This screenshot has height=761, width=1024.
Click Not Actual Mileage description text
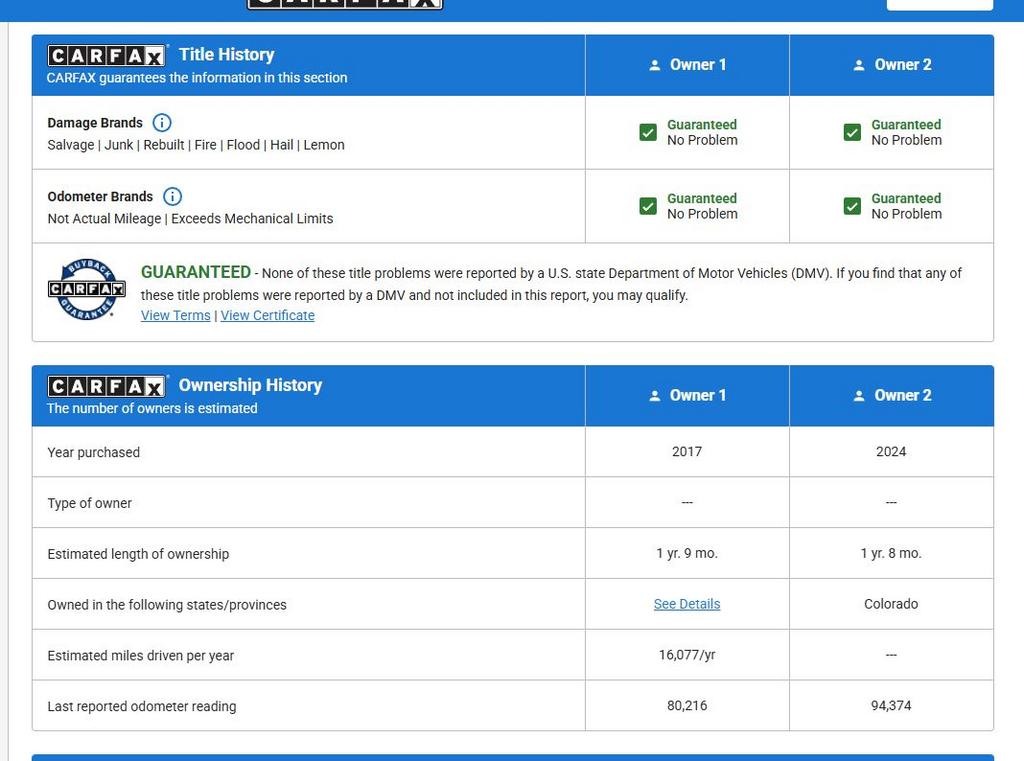click(x=190, y=219)
